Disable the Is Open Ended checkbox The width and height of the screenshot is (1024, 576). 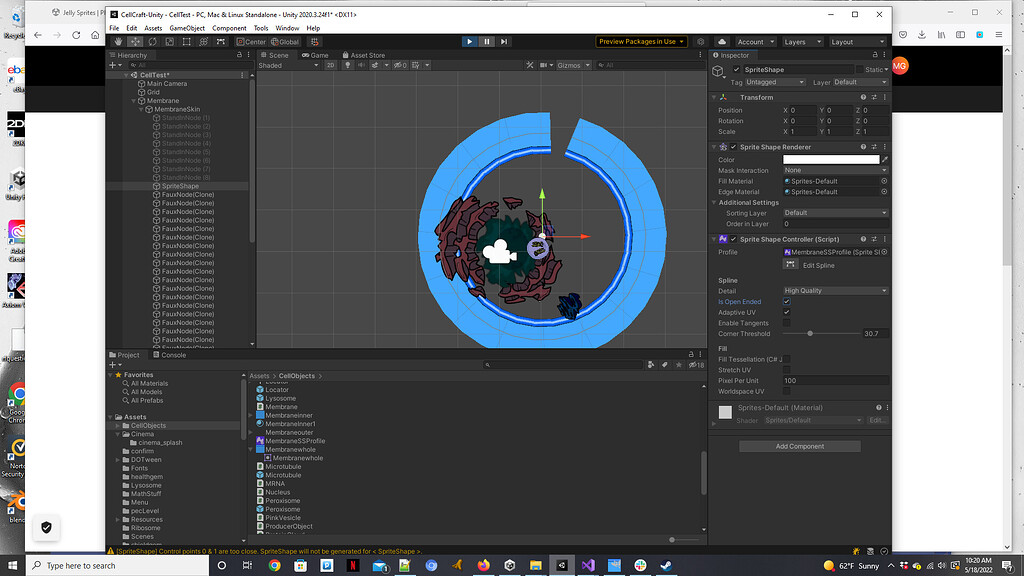pyautogui.click(x=787, y=301)
